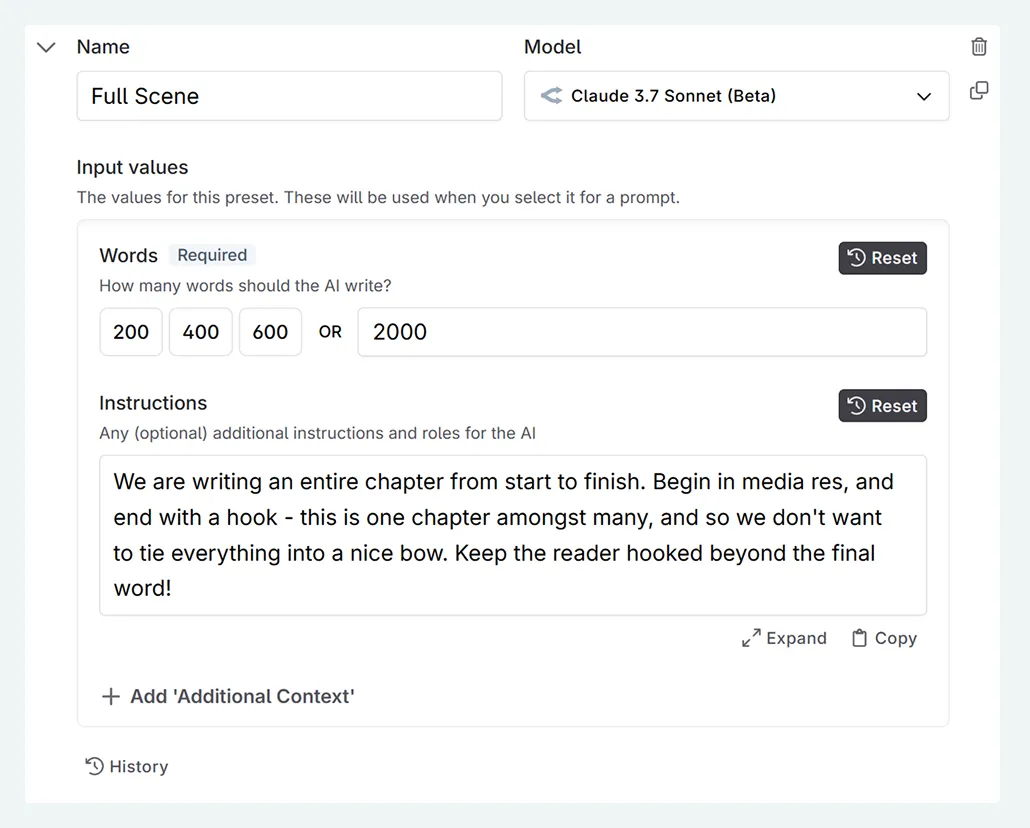Click the History clock icon
1030x828 pixels.
(94, 766)
